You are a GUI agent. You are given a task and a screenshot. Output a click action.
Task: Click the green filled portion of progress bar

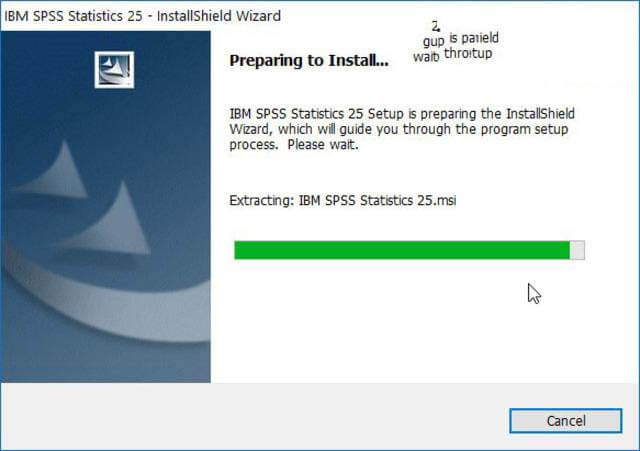tap(402, 250)
